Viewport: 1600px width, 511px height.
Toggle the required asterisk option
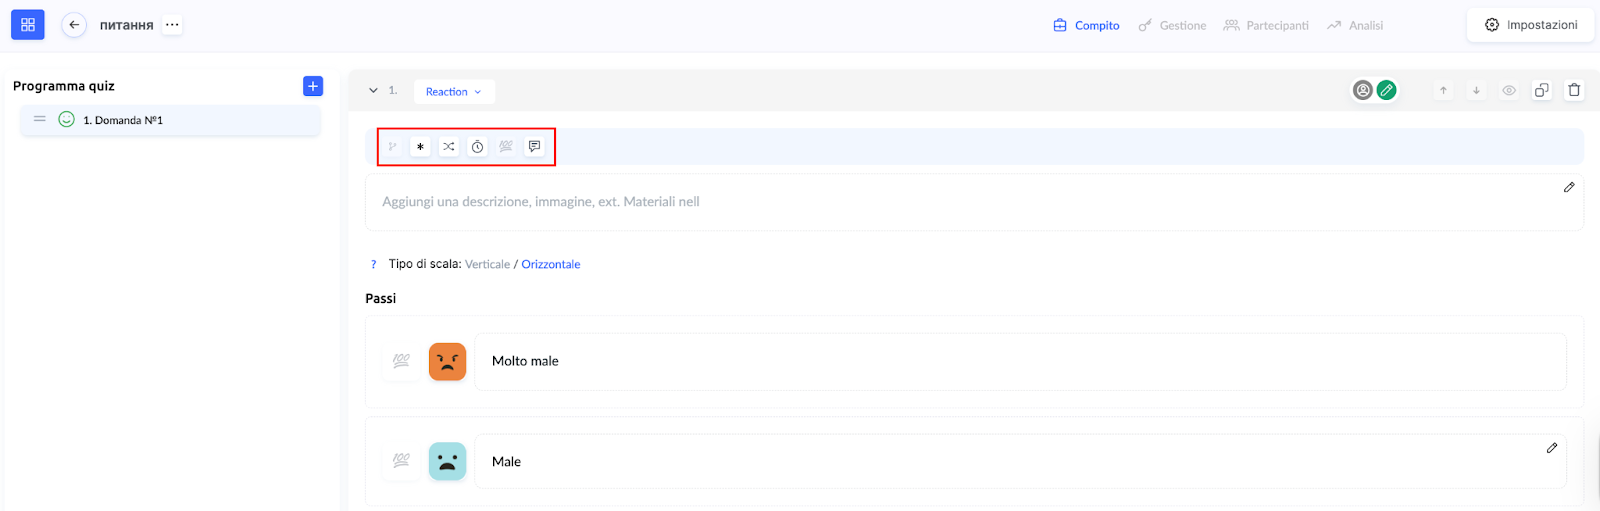(x=420, y=147)
